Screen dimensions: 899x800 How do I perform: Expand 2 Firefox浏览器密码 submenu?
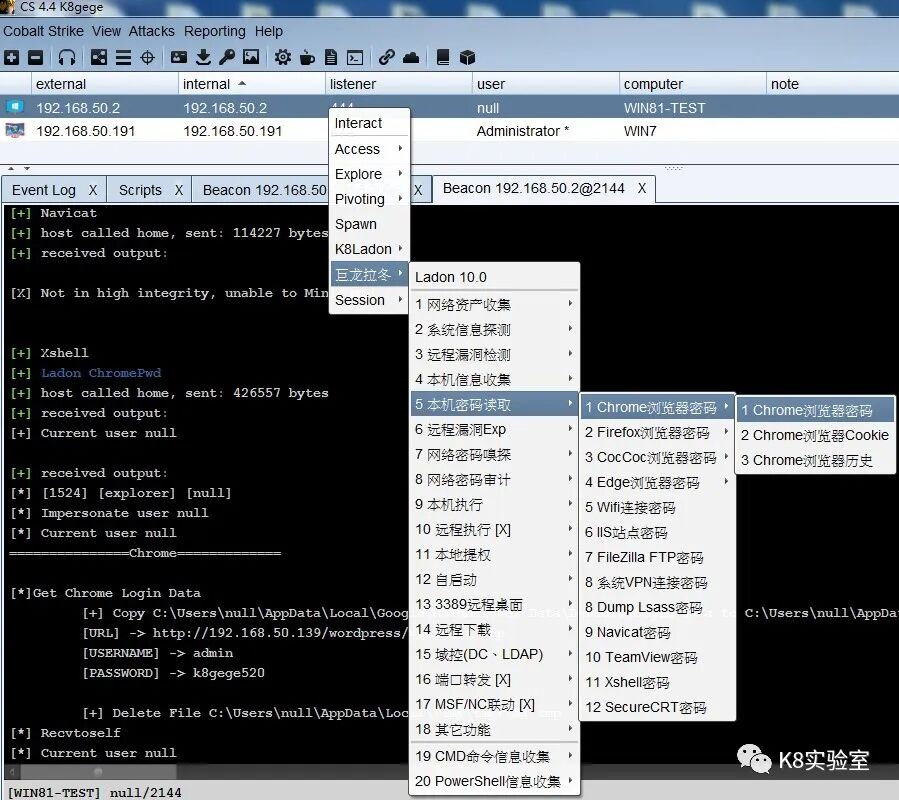point(657,432)
